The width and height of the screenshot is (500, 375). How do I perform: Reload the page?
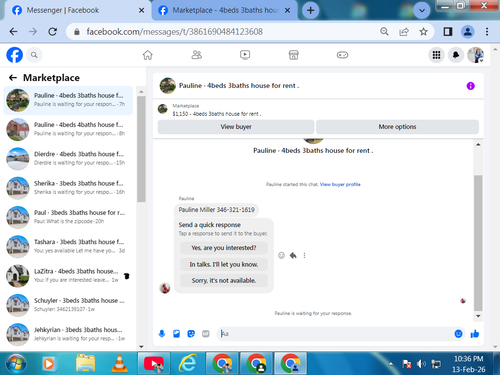point(52,32)
